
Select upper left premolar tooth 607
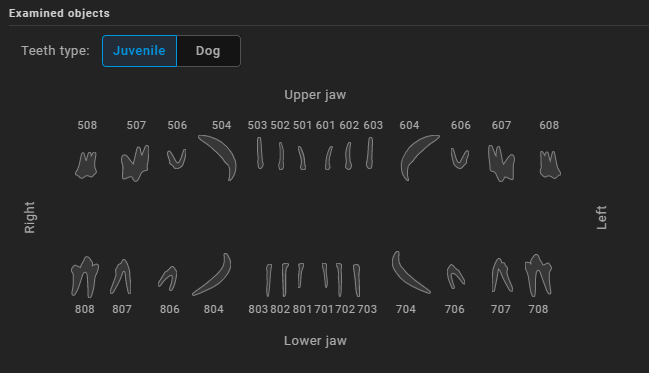coord(501,163)
